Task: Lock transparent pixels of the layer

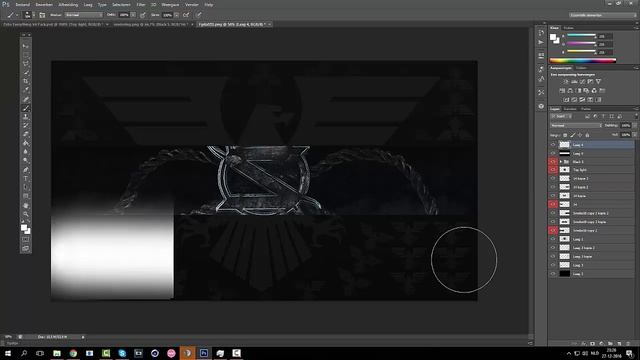Action: (x=565, y=135)
